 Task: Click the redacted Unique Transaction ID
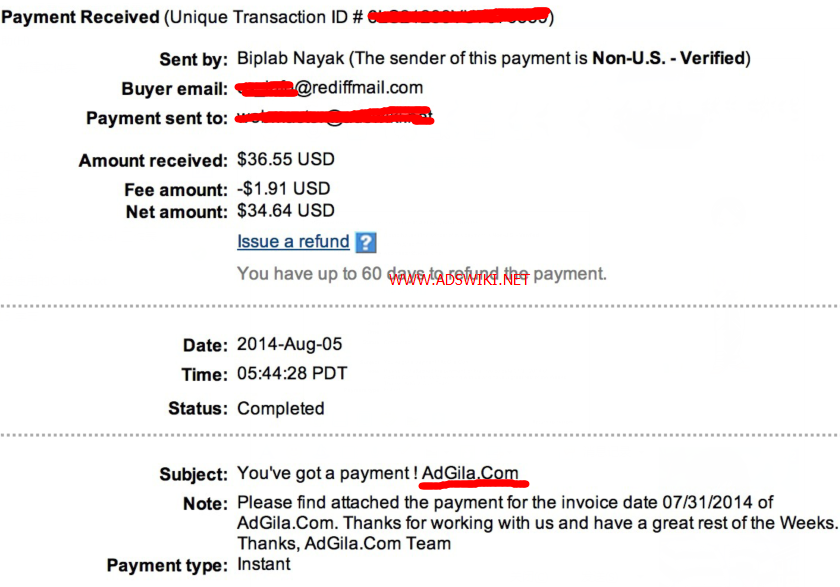coord(459,16)
